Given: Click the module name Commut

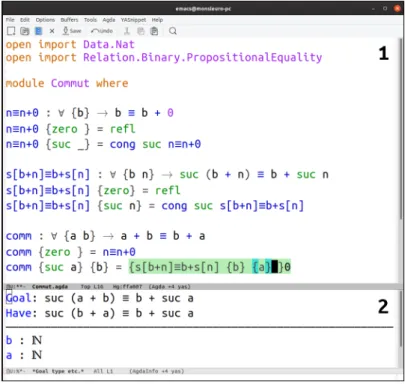Looking at the screenshot, I should 70,83.
